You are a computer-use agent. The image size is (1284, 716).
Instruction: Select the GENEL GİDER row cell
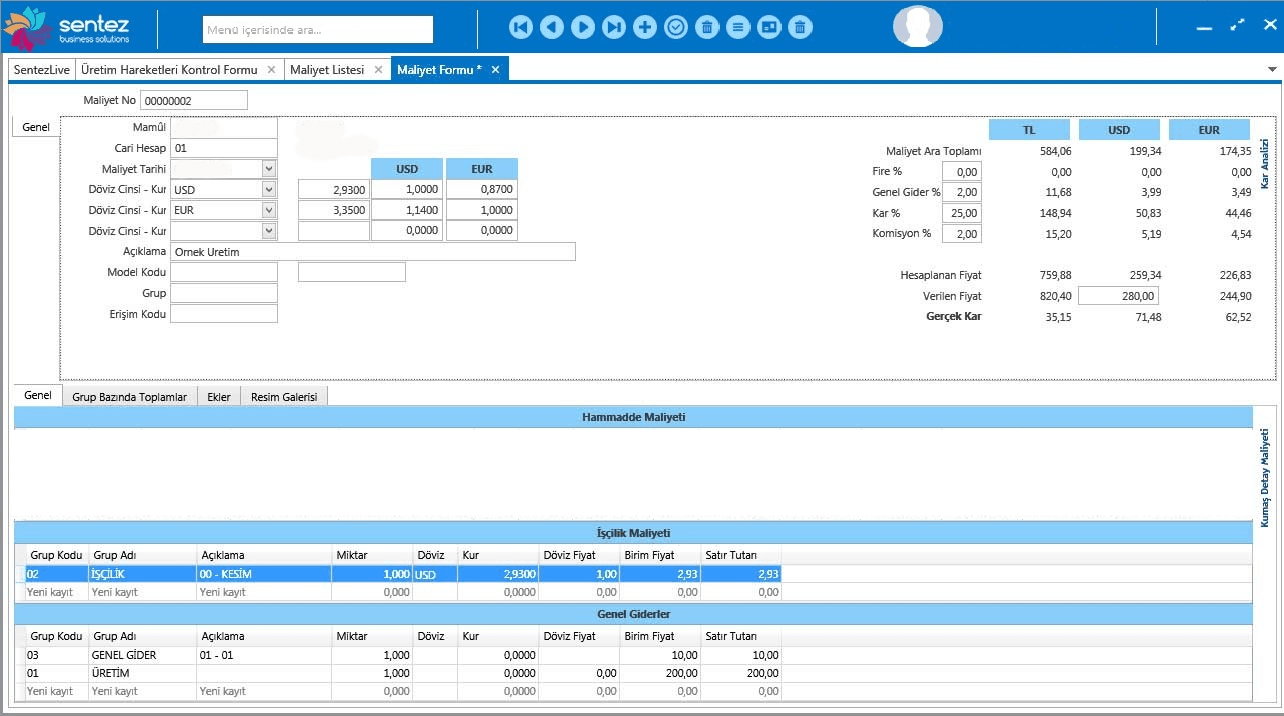pos(143,655)
